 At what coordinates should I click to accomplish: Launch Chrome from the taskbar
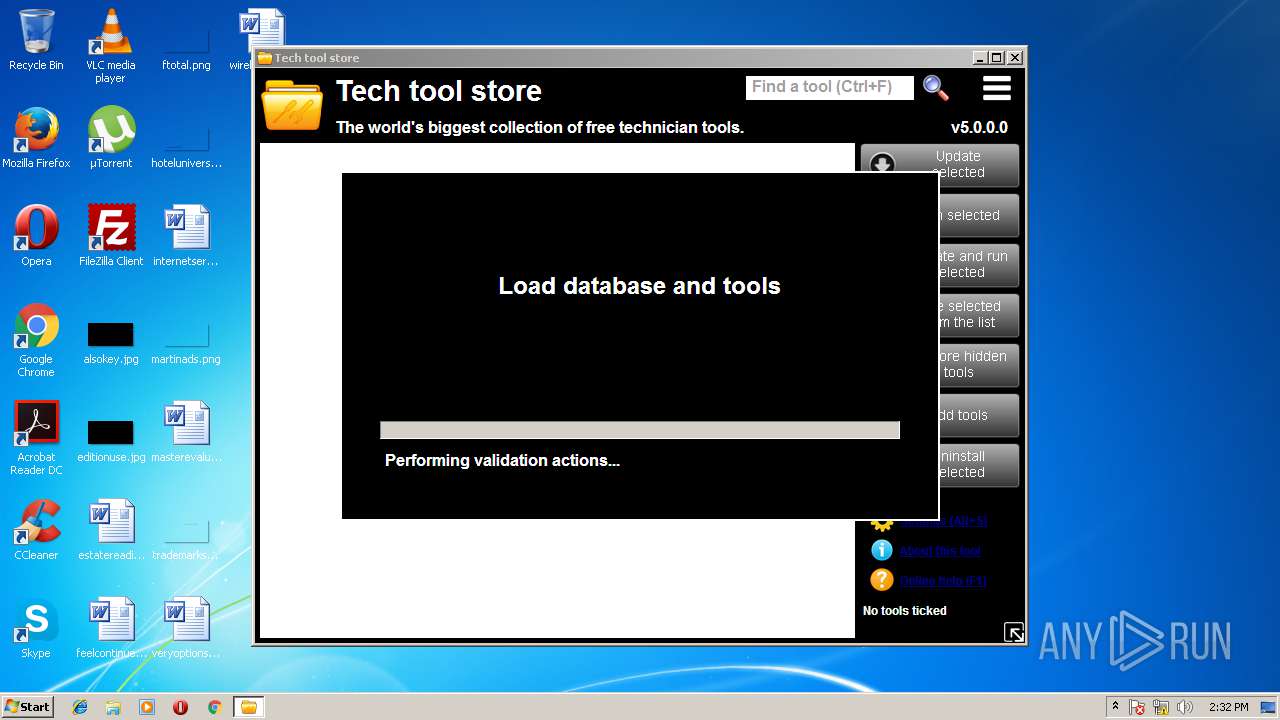[x=214, y=707]
